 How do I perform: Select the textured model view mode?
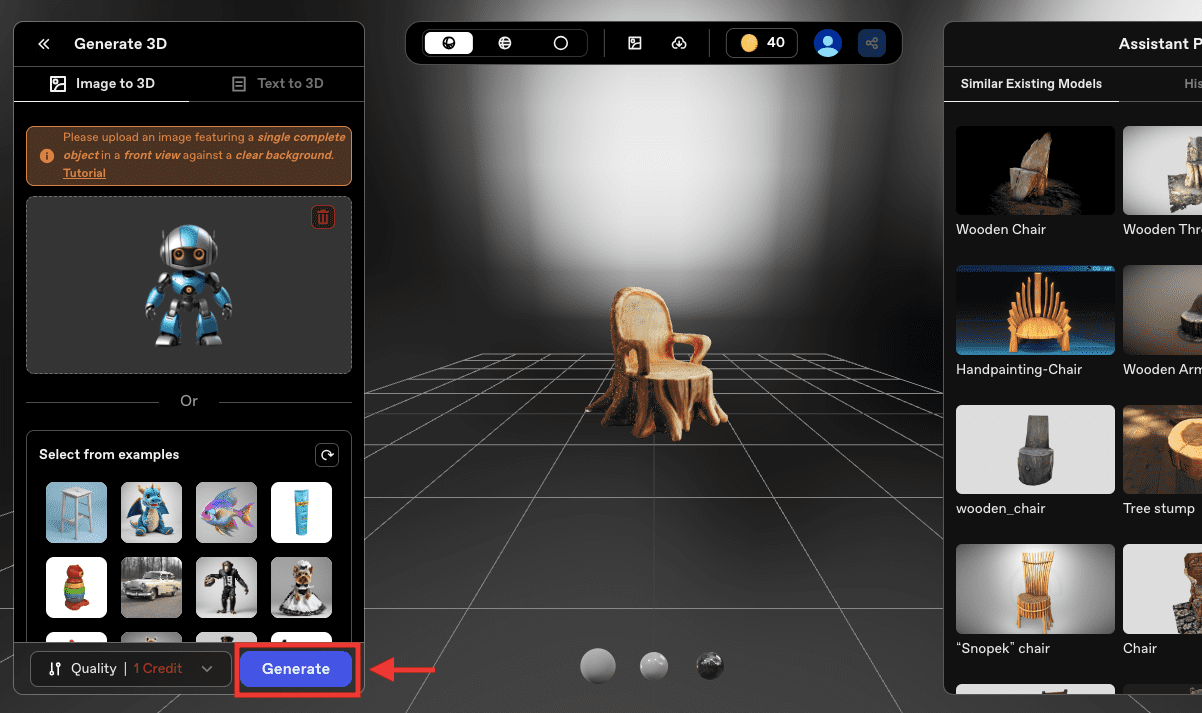(x=449, y=43)
